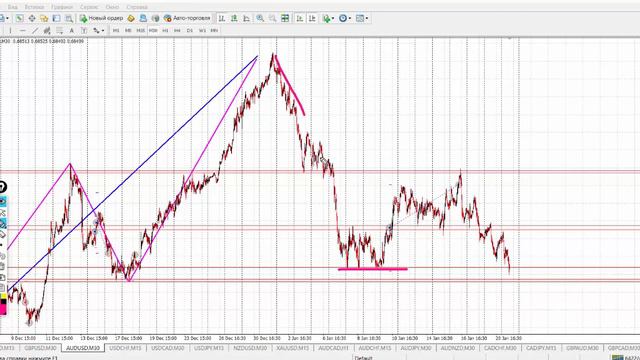This screenshot has height=360, width=640.
Task: Switch to MN timeframe
Action: pos(214,30)
